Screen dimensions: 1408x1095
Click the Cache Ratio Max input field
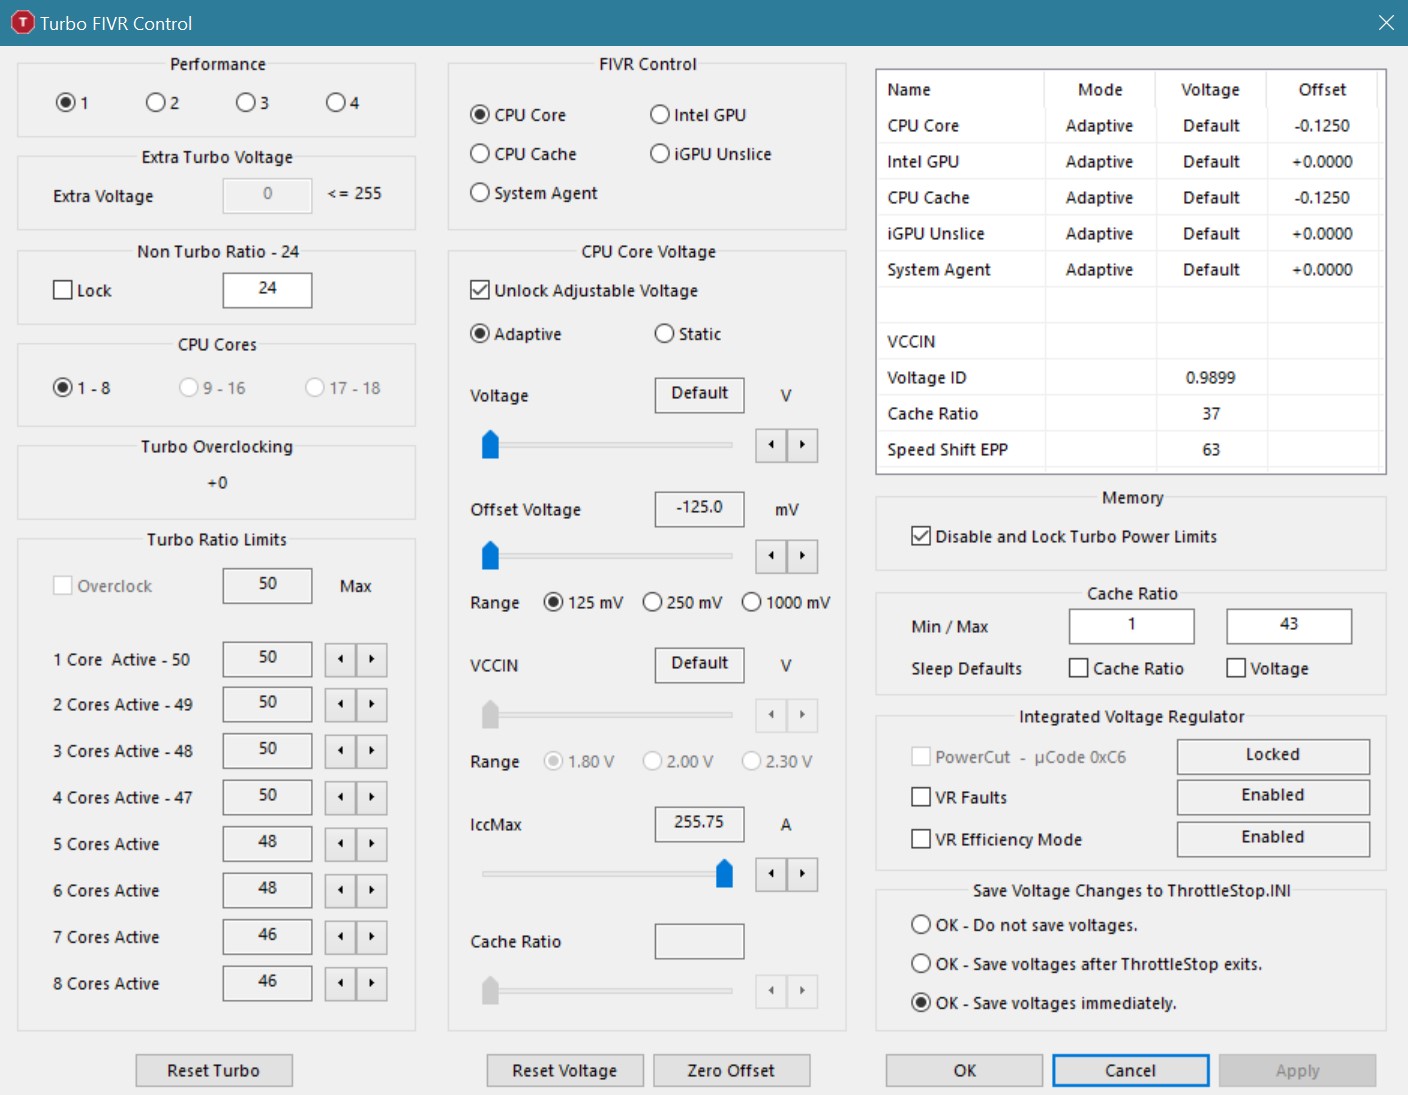click(1288, 625)
